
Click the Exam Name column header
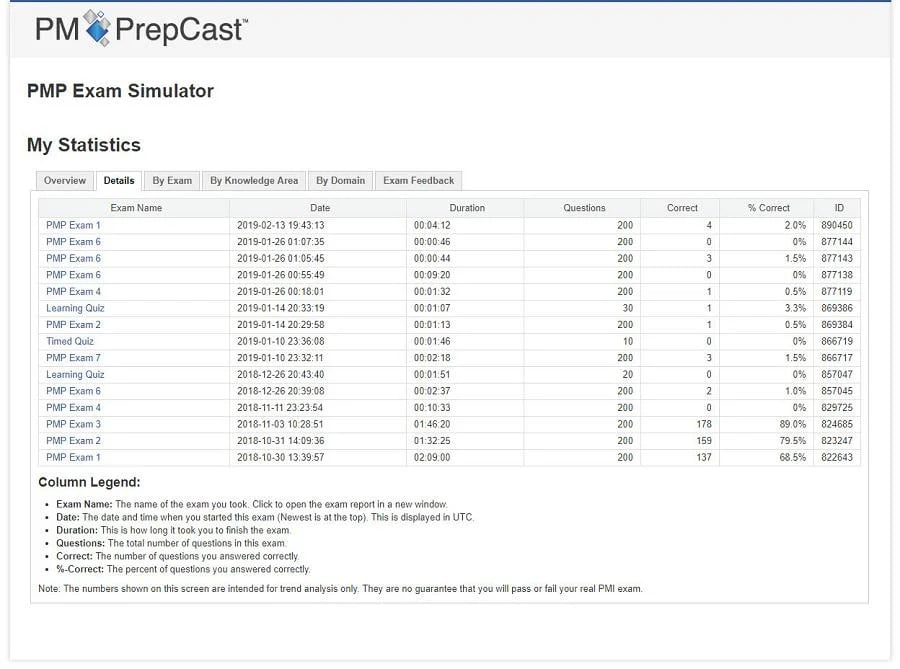coord(135,208)
